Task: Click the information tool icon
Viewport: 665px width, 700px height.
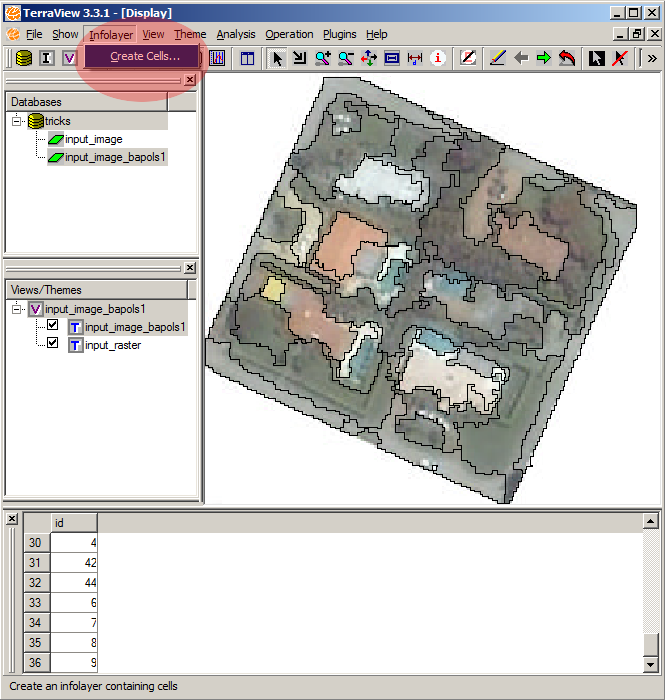Action: coord(437,58)
